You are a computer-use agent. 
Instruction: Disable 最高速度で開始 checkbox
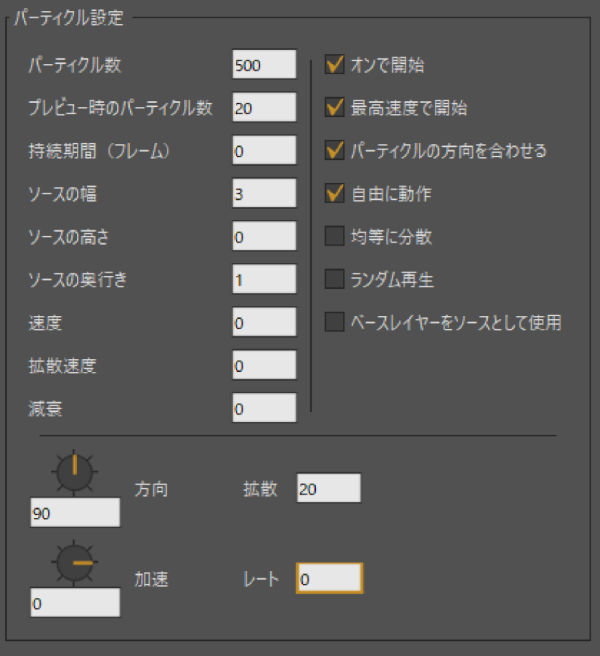(x=335, y=108)
